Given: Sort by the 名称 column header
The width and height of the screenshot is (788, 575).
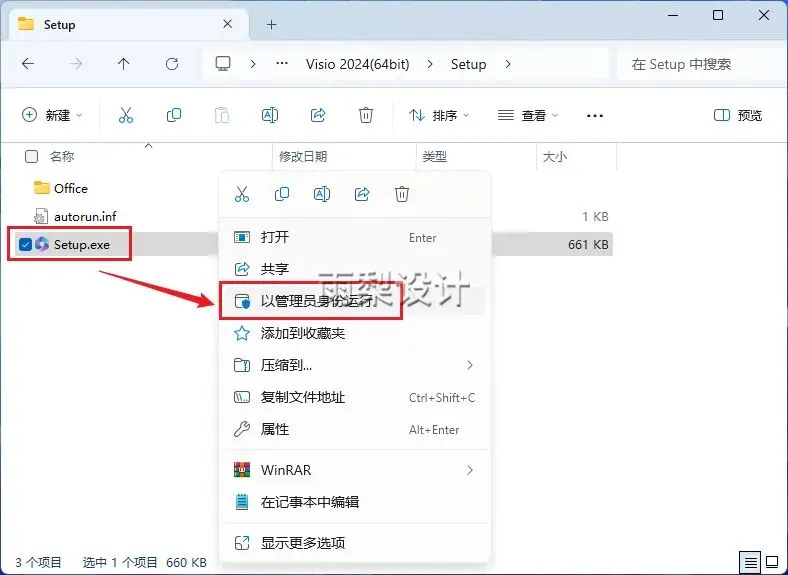Looking at the screenshot, I should [x=62, y=157].
